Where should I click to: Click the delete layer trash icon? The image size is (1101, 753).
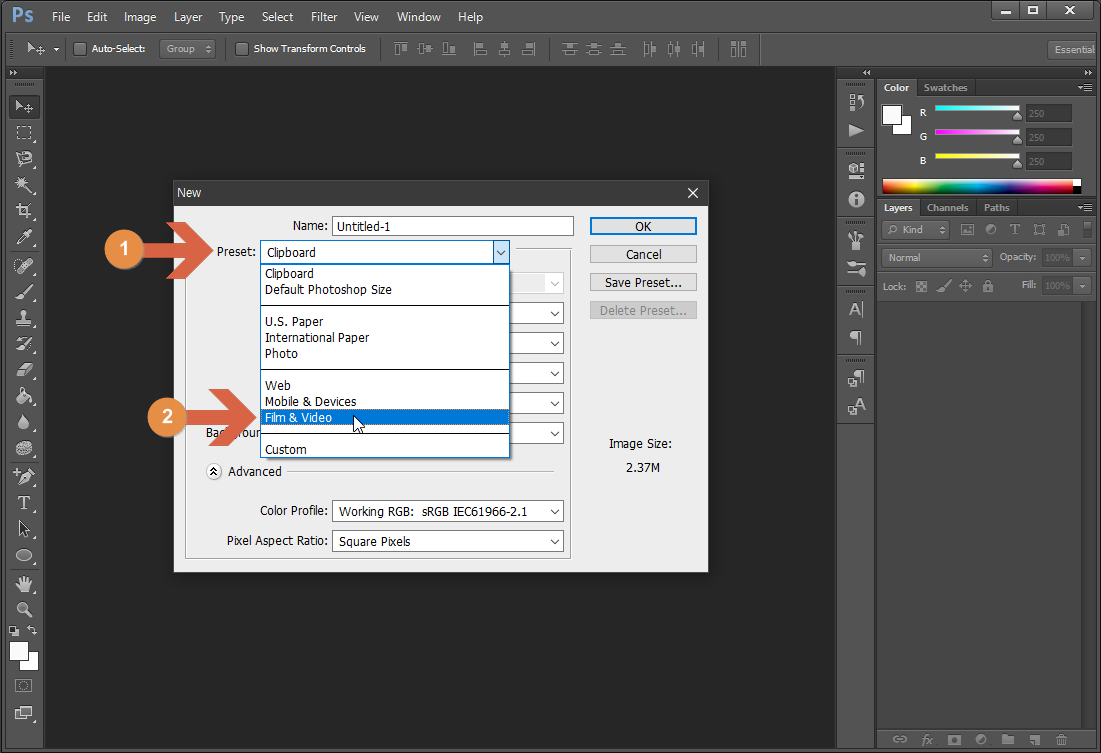[1062, 740]
